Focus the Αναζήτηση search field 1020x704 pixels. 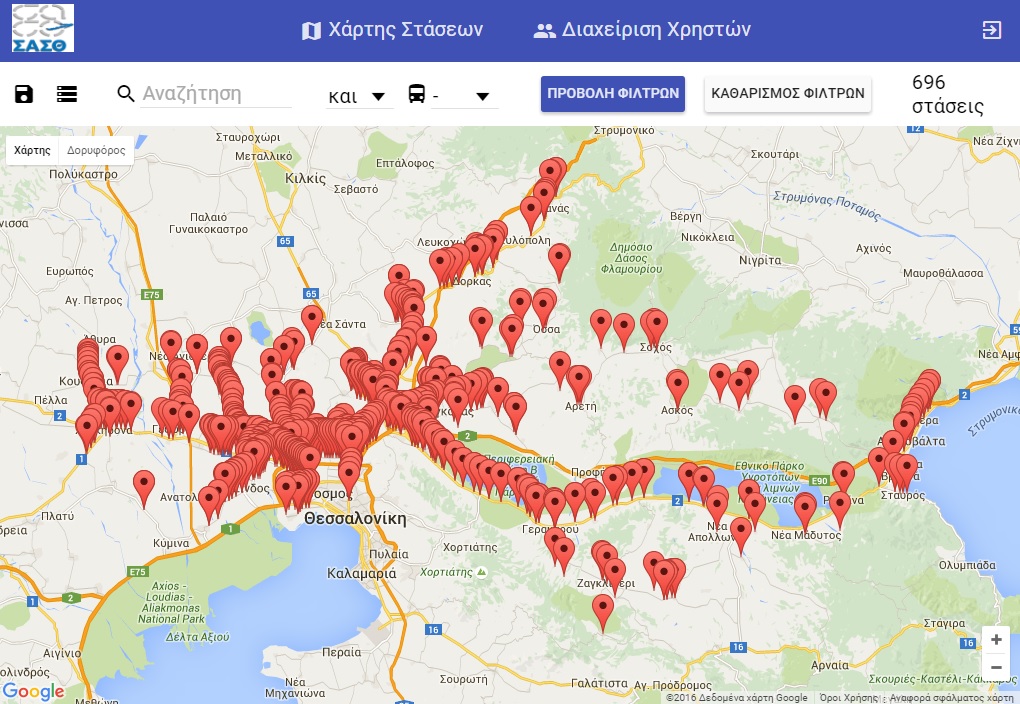[216, 94]
